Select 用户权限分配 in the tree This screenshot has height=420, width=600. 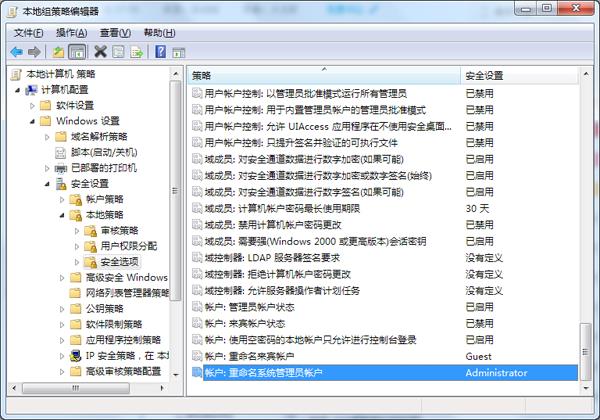[128, 246]
